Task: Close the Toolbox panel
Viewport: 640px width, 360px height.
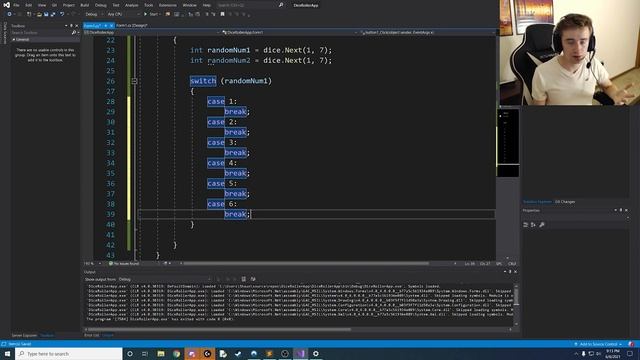Action: point(76,26)
